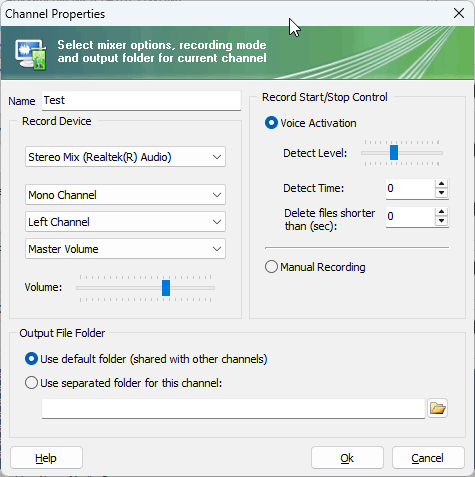
Task: Click the channel properties header icon
Action: tap(30, 54)
